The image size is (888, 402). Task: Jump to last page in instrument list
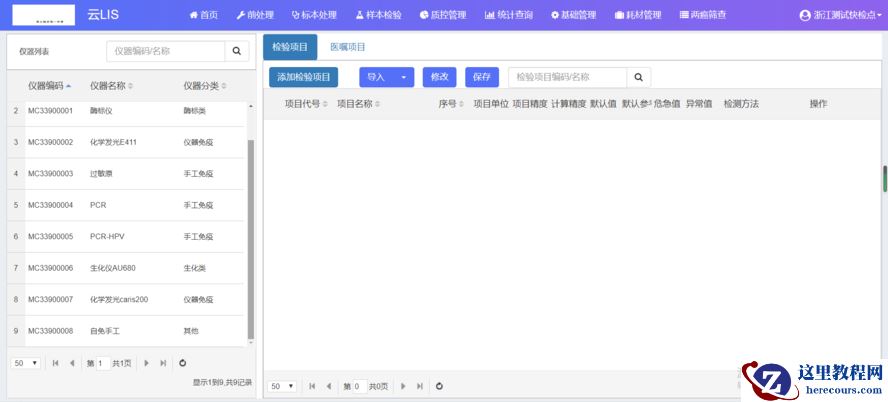click(x=163, y=363)
